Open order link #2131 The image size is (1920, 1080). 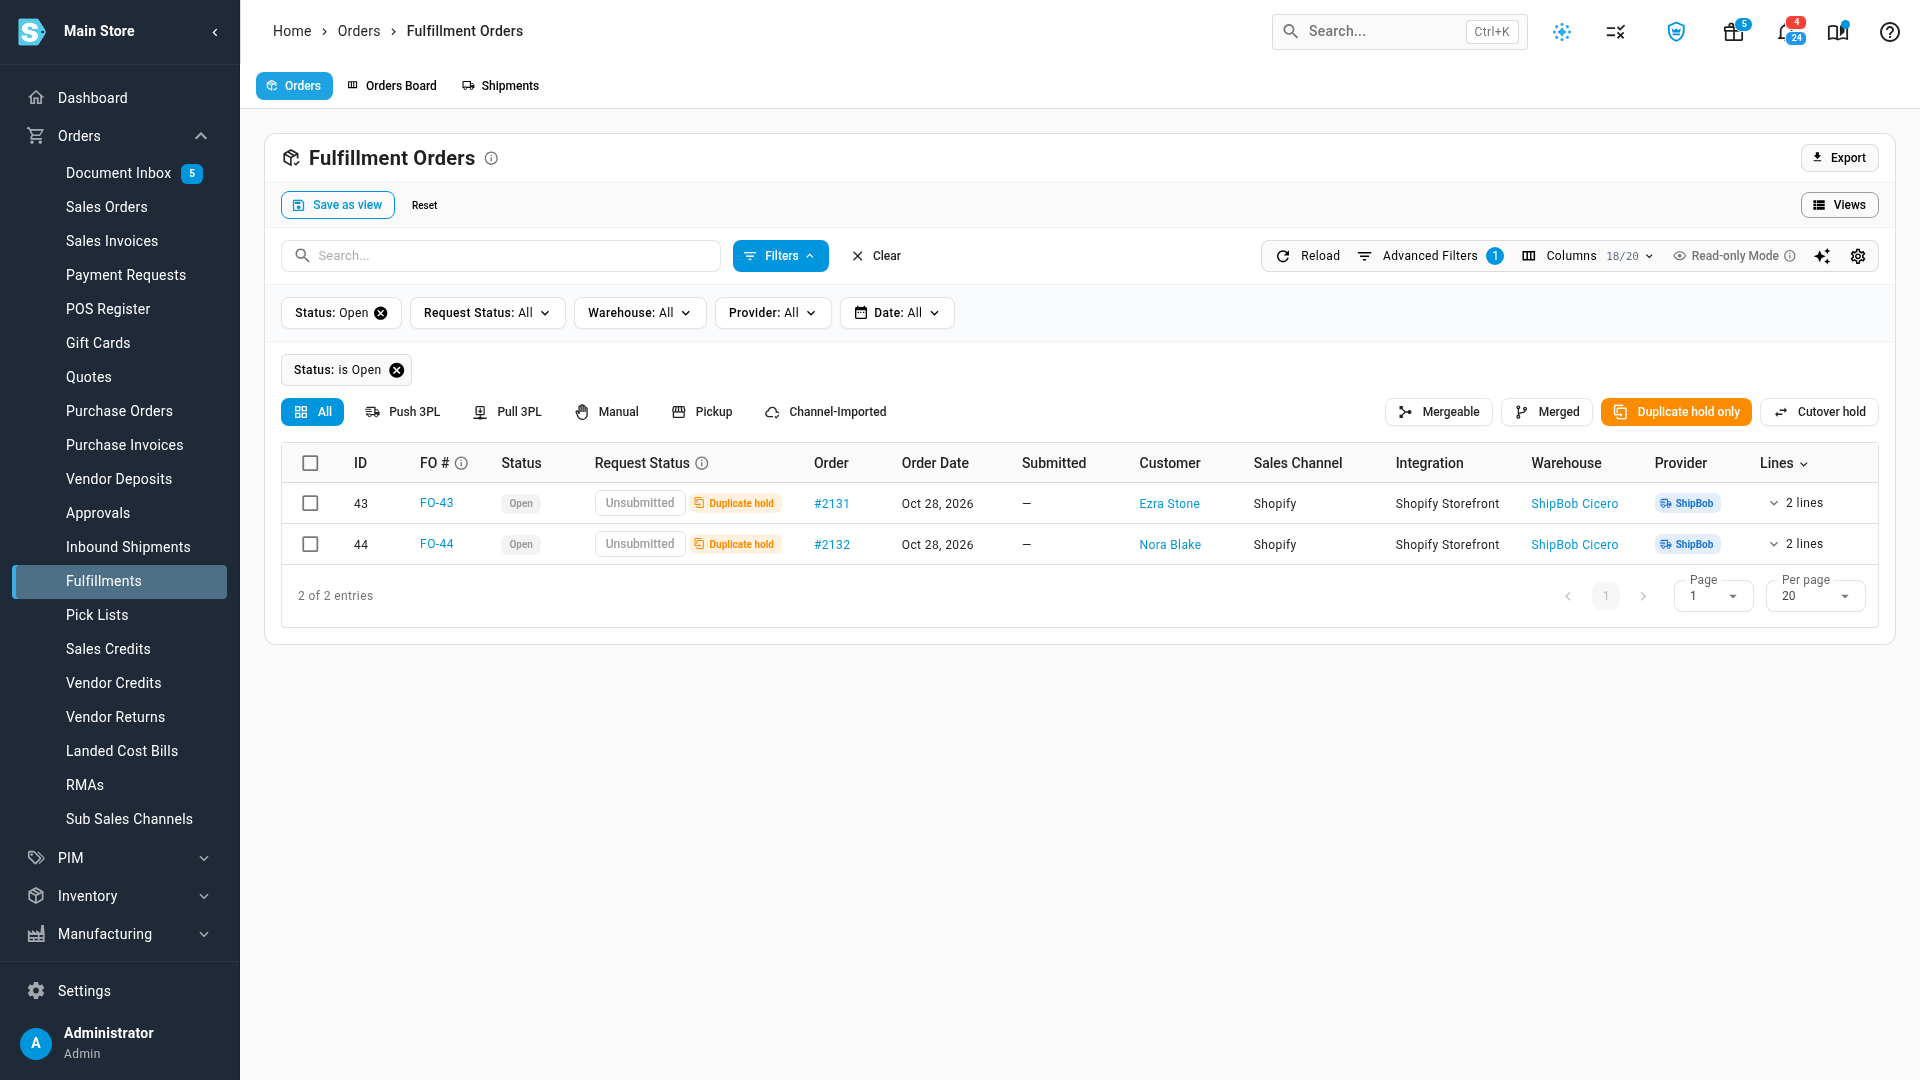(832, 504)
